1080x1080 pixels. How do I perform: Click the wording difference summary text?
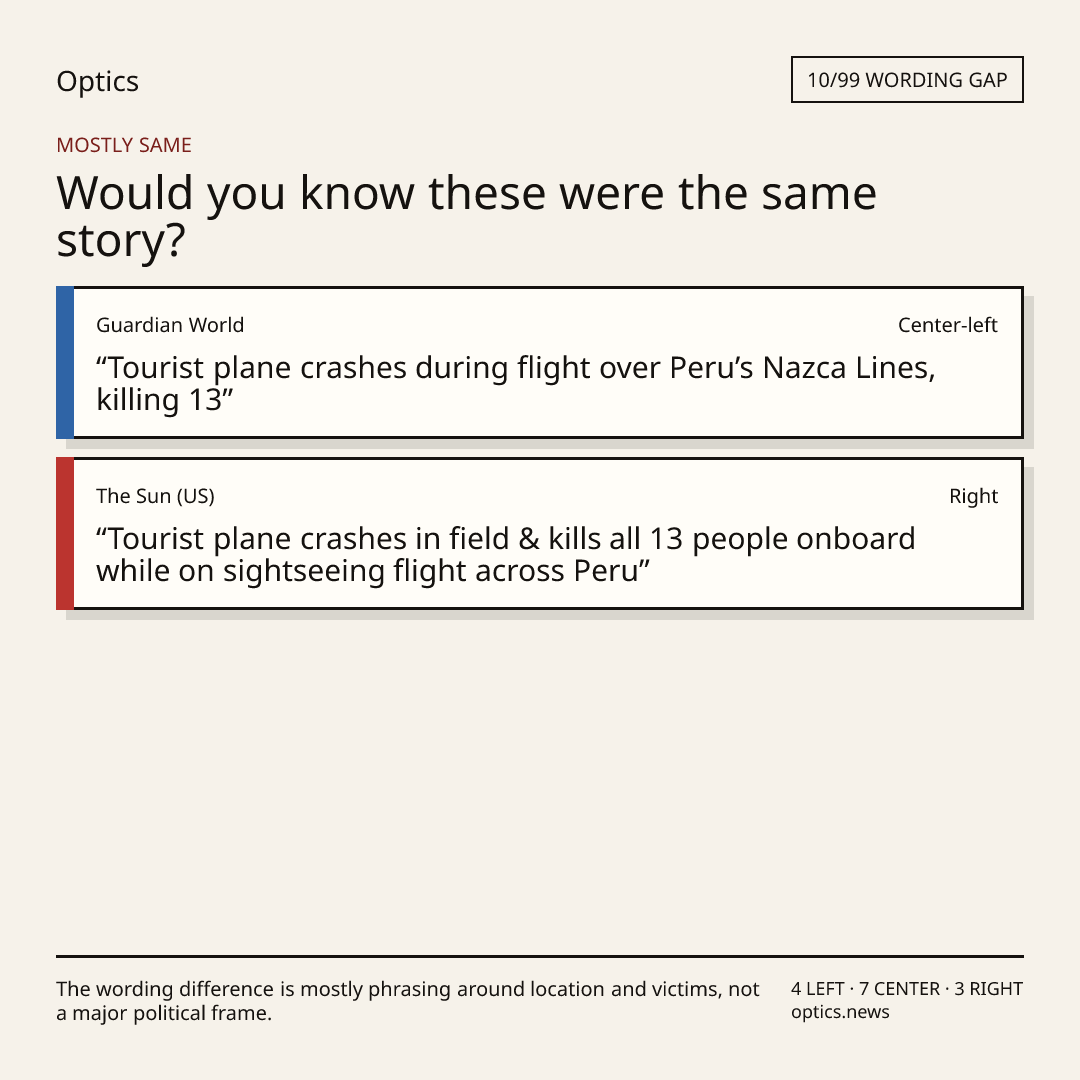408,1001
